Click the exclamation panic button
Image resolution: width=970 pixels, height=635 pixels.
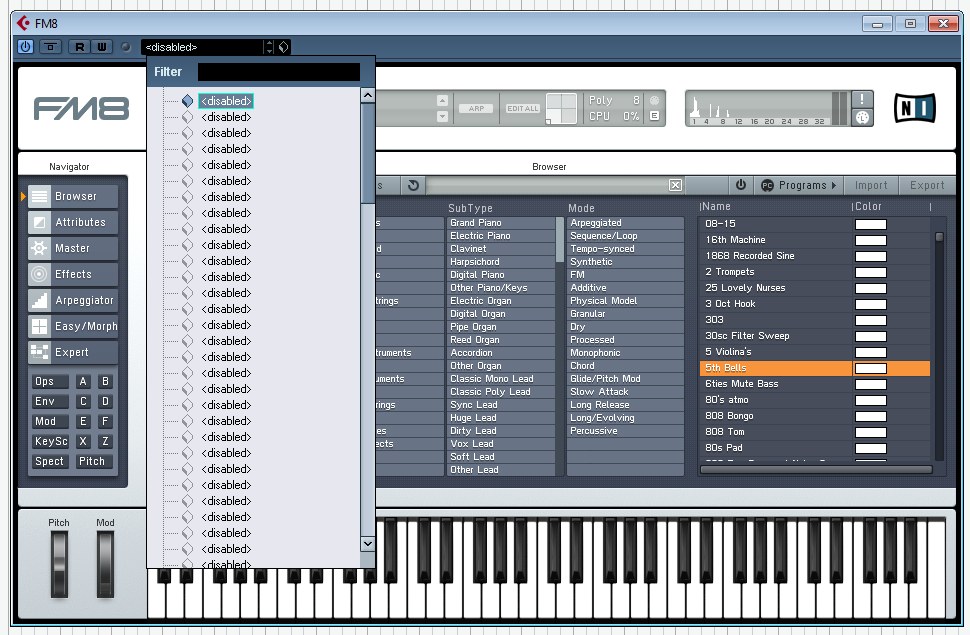click(x=862, y=99)
